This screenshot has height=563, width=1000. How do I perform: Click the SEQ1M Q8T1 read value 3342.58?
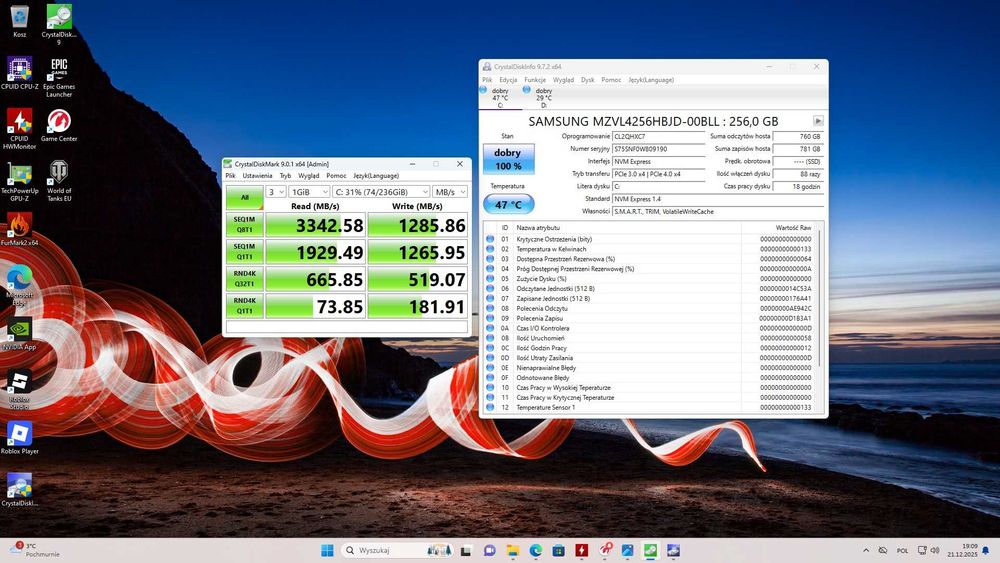click(x=315, y=225)
